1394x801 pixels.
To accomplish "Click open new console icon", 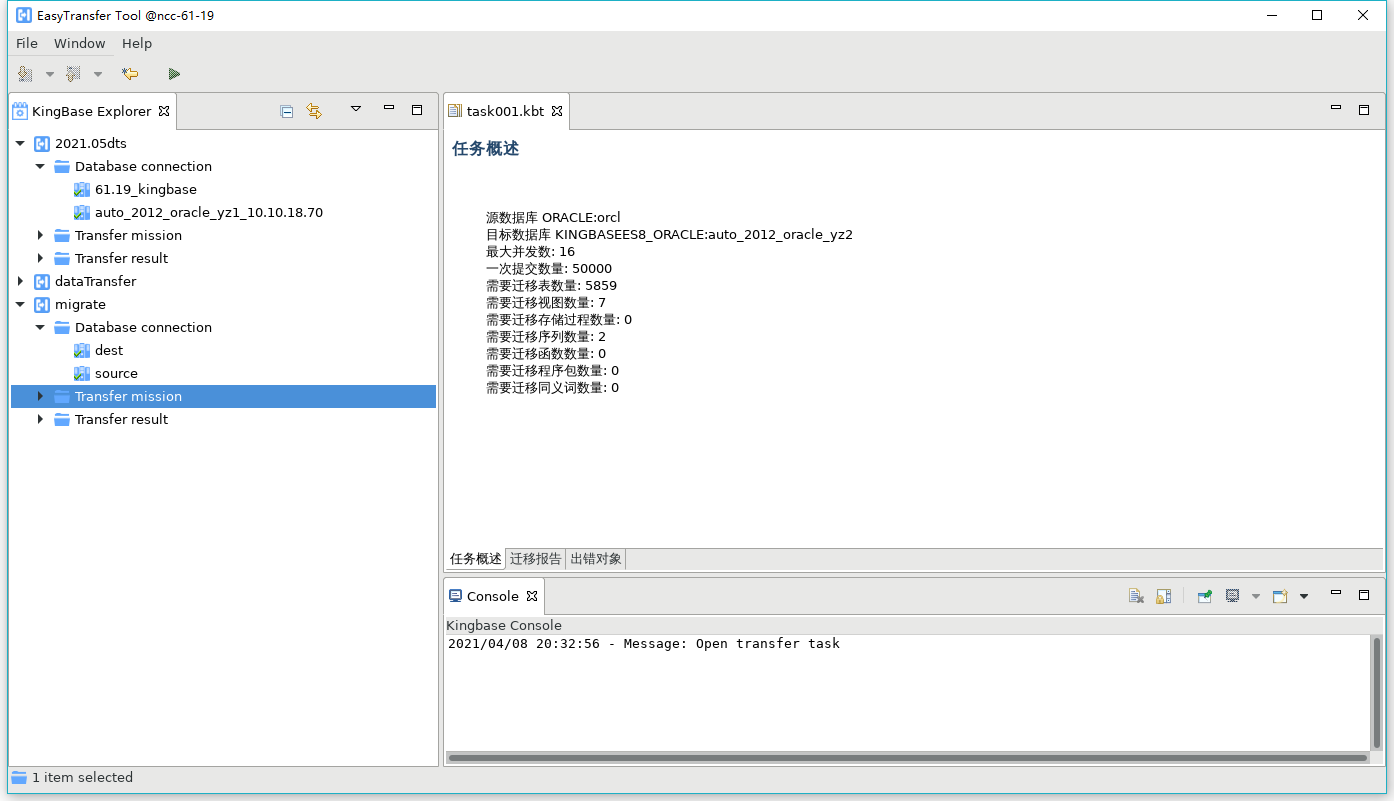I will click(1280, 596).
